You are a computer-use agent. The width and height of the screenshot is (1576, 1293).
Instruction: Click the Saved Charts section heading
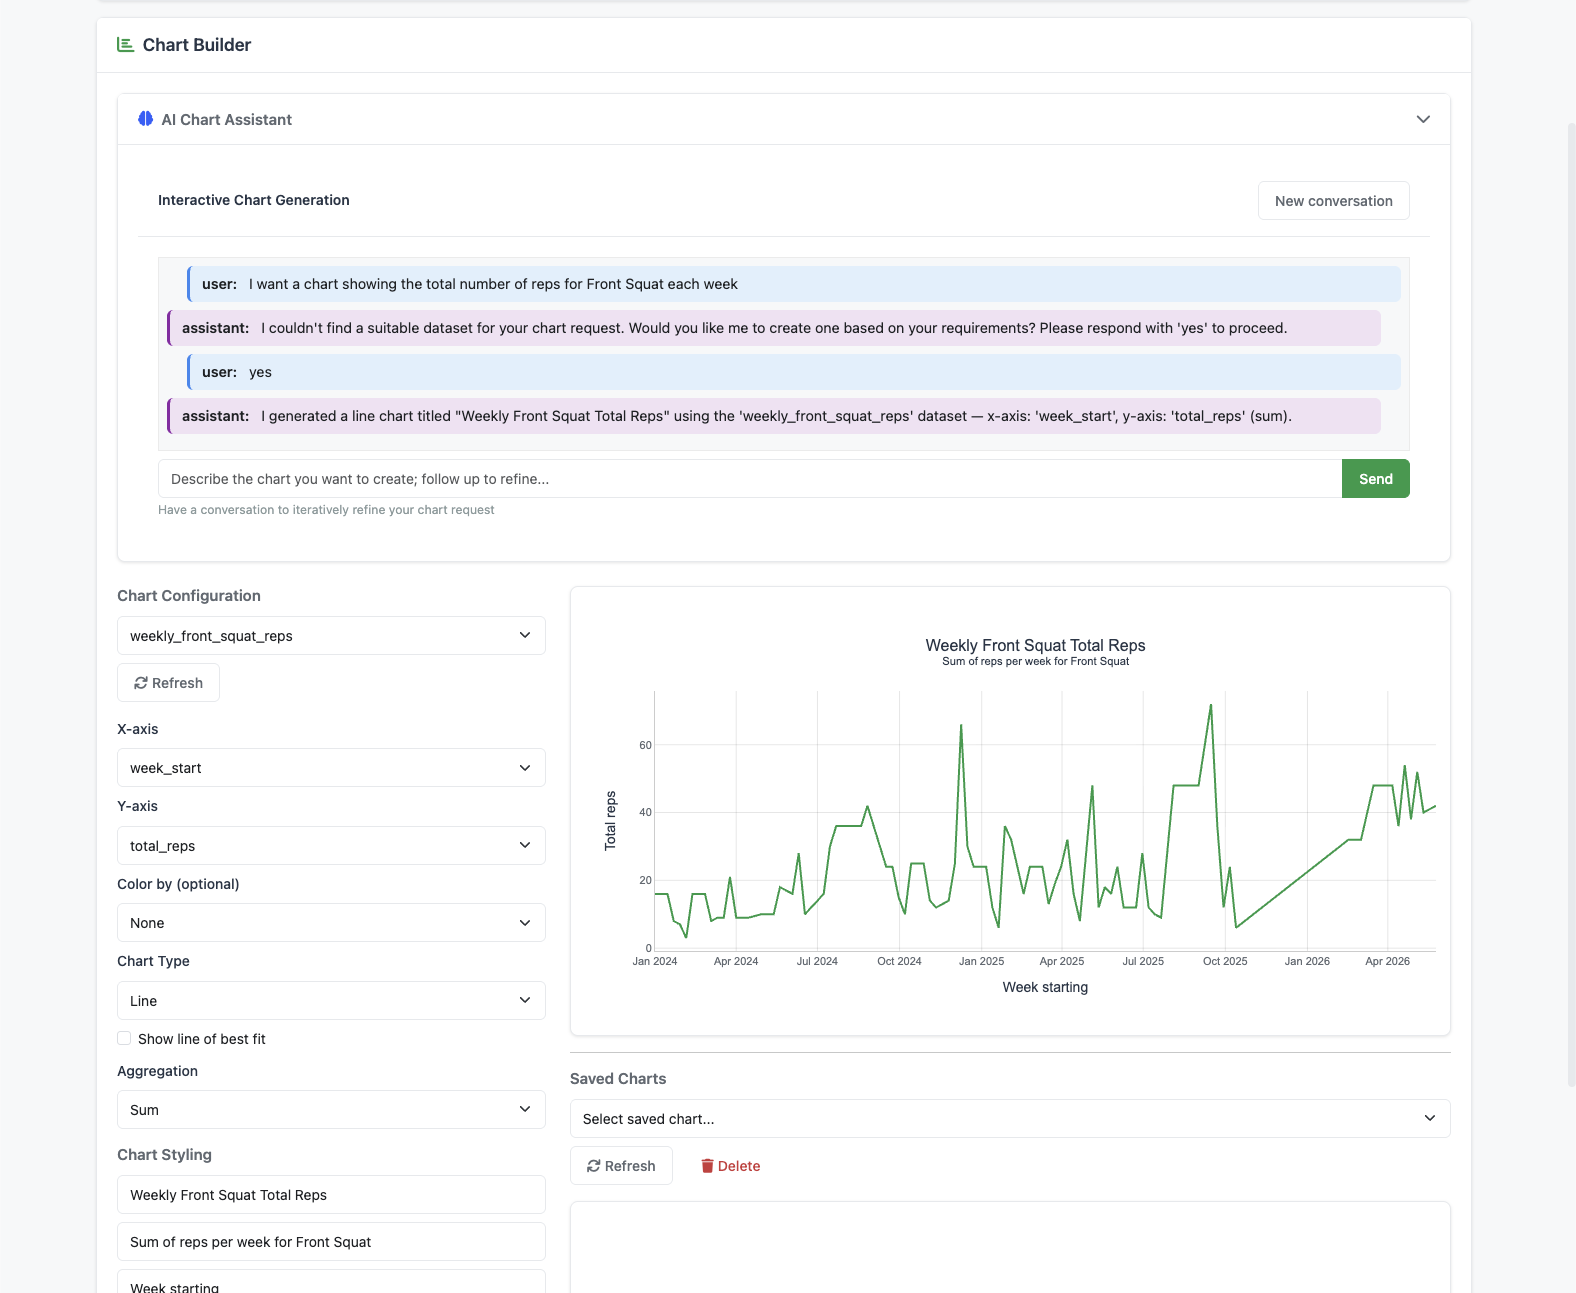coord(618,1079)
